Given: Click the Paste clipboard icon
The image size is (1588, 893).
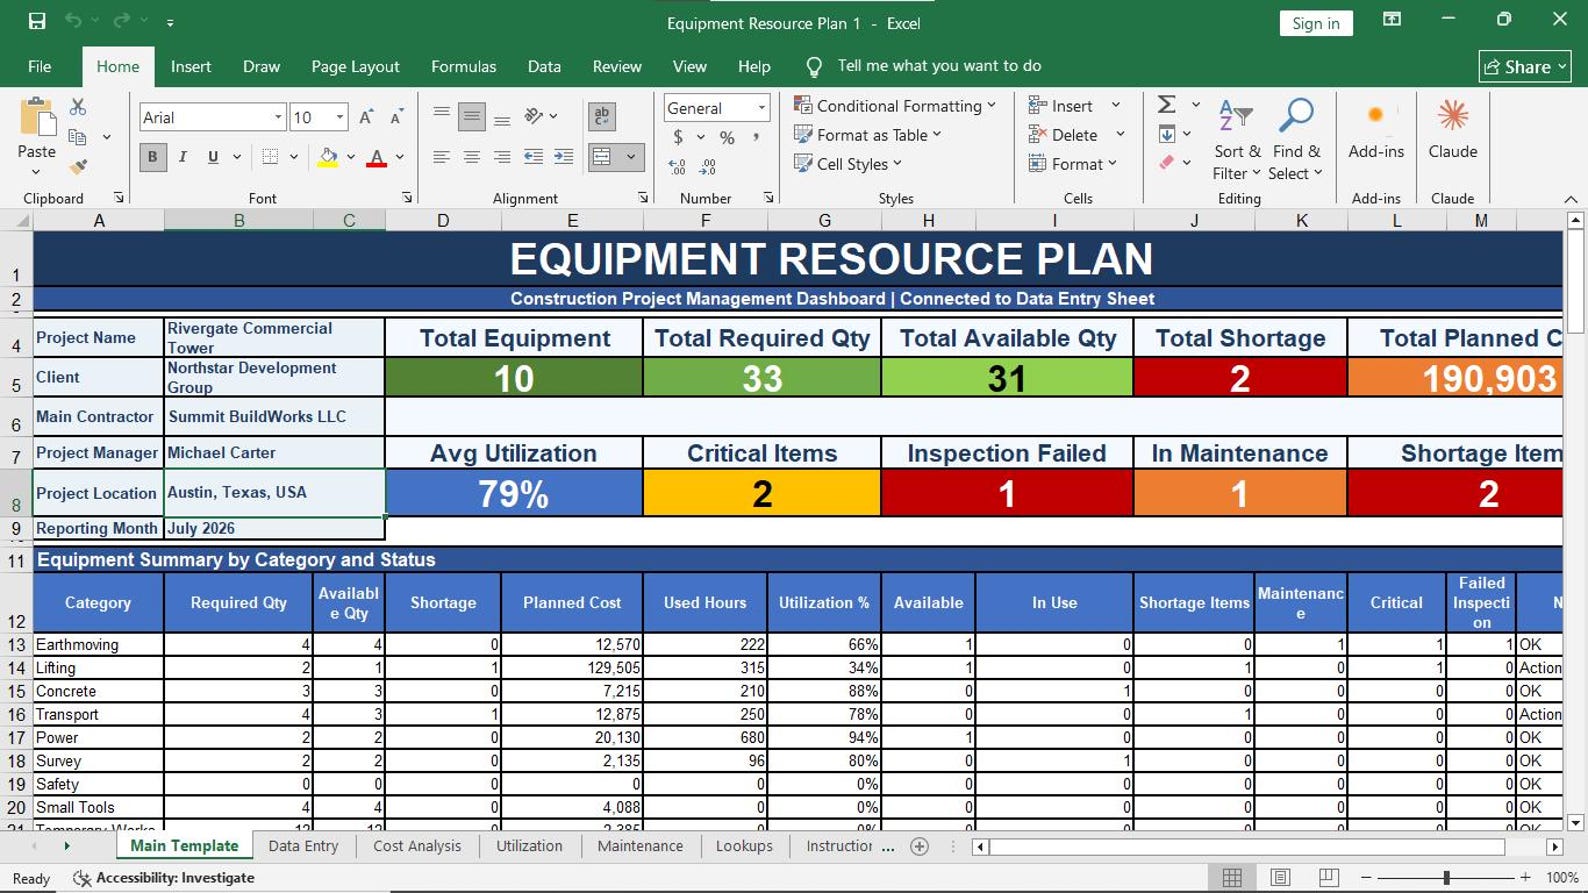Looking at the screenshot, I should coord(37,118).
